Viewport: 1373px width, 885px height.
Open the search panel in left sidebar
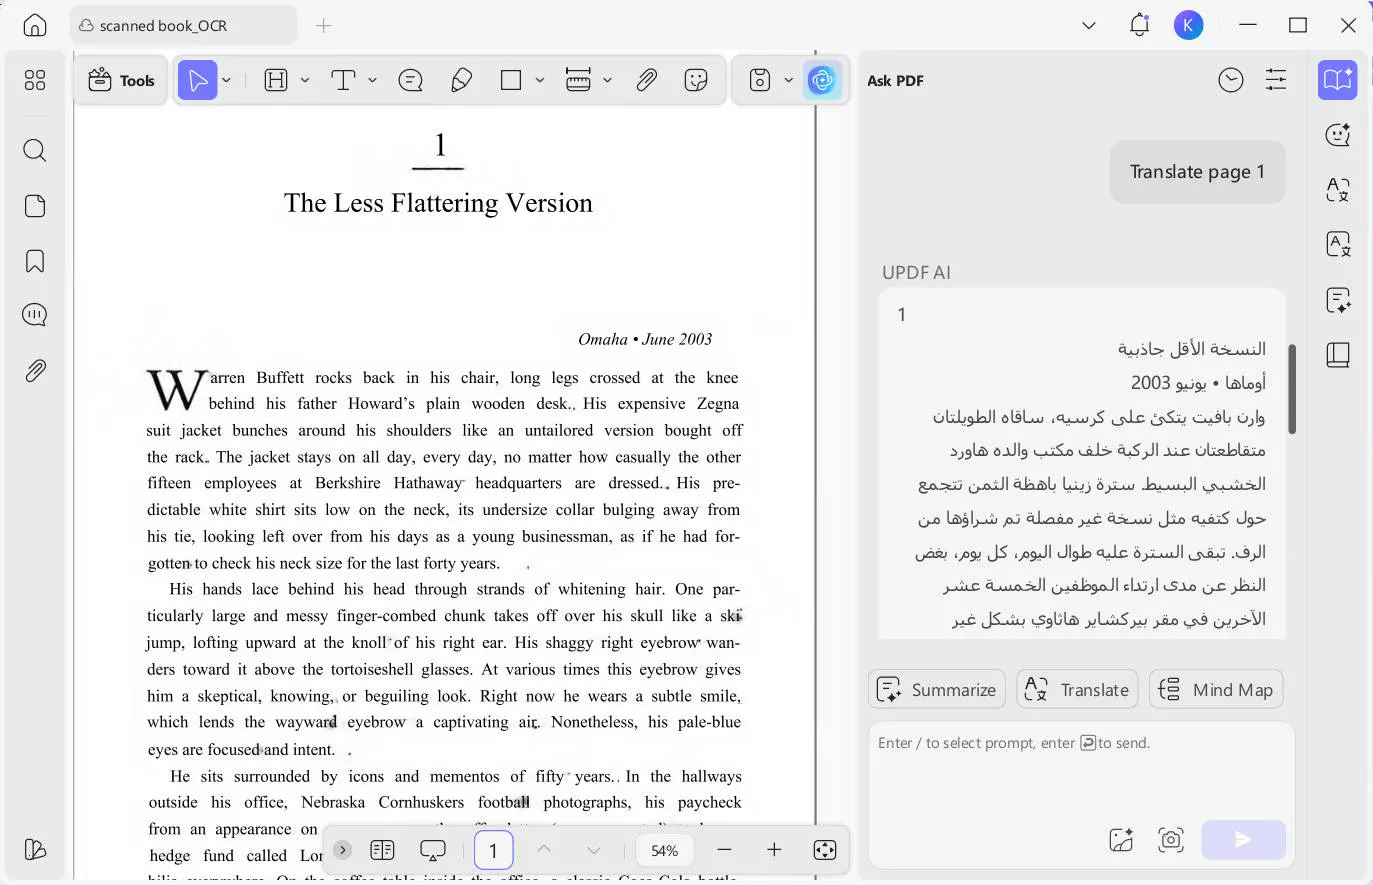[x=35, y=150]
